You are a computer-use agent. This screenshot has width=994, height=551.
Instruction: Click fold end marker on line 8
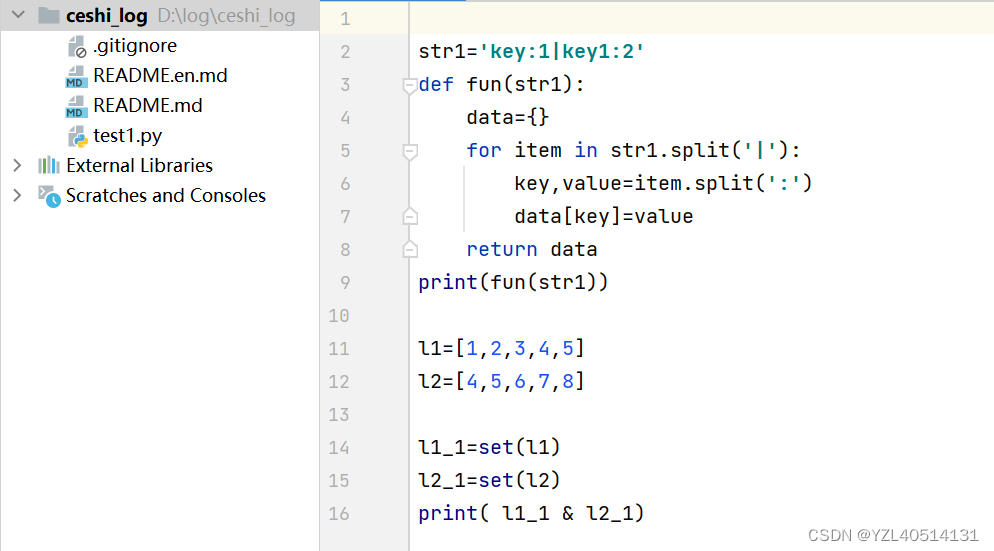[410, 250]
